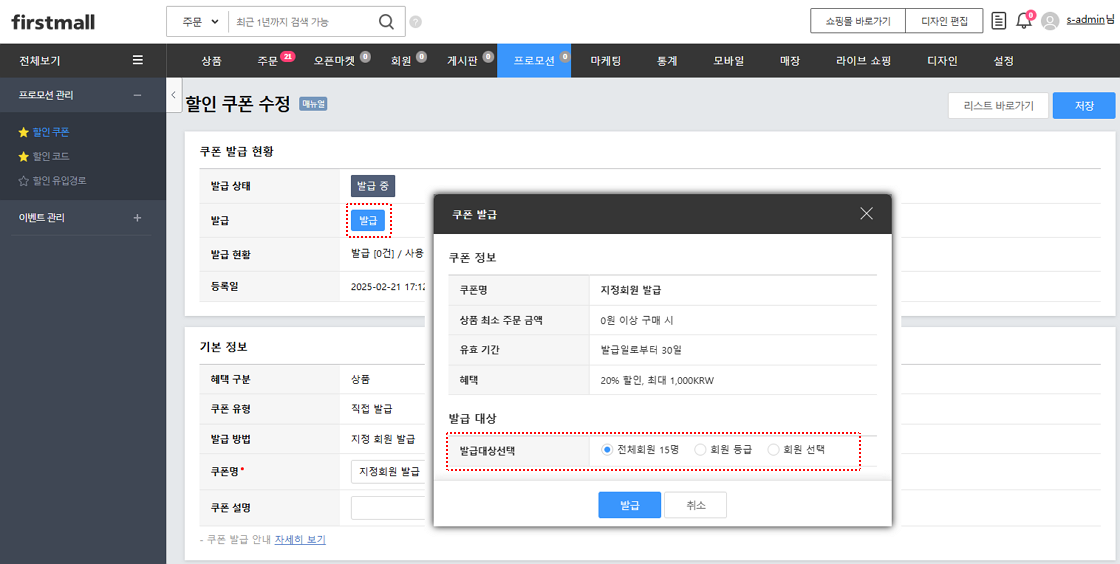Viewport: 1120px width, 564px height.
Task: Click the 0원 이상 구매 시 text
Action: point(637,321)
